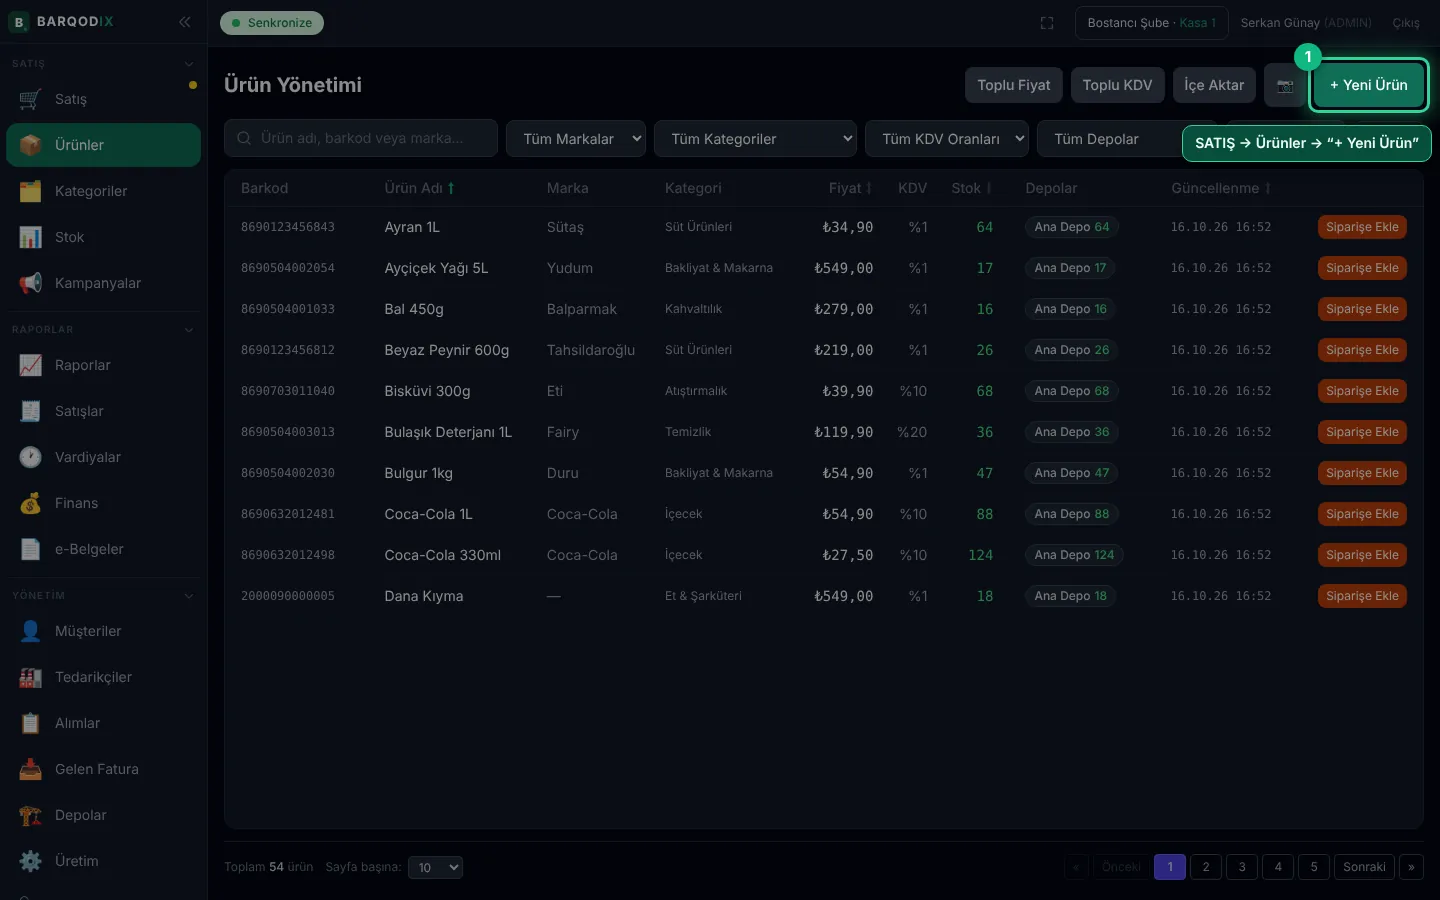
Task: Click the Barqodix logo icon
Action: (19, 22)
